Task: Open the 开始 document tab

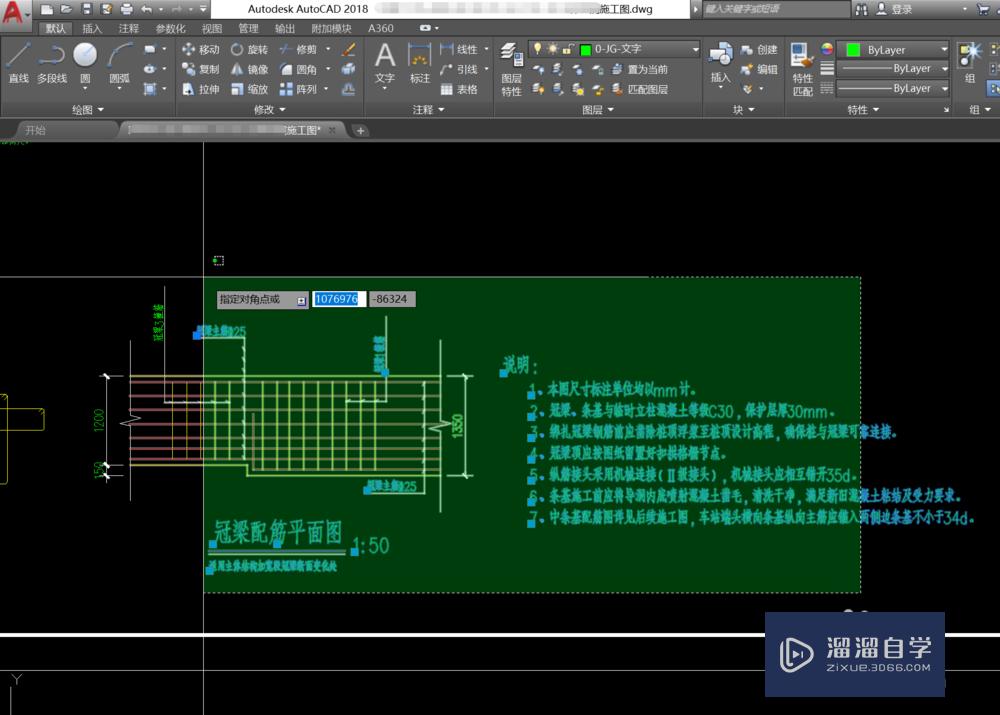Action: tap(35, 130)
